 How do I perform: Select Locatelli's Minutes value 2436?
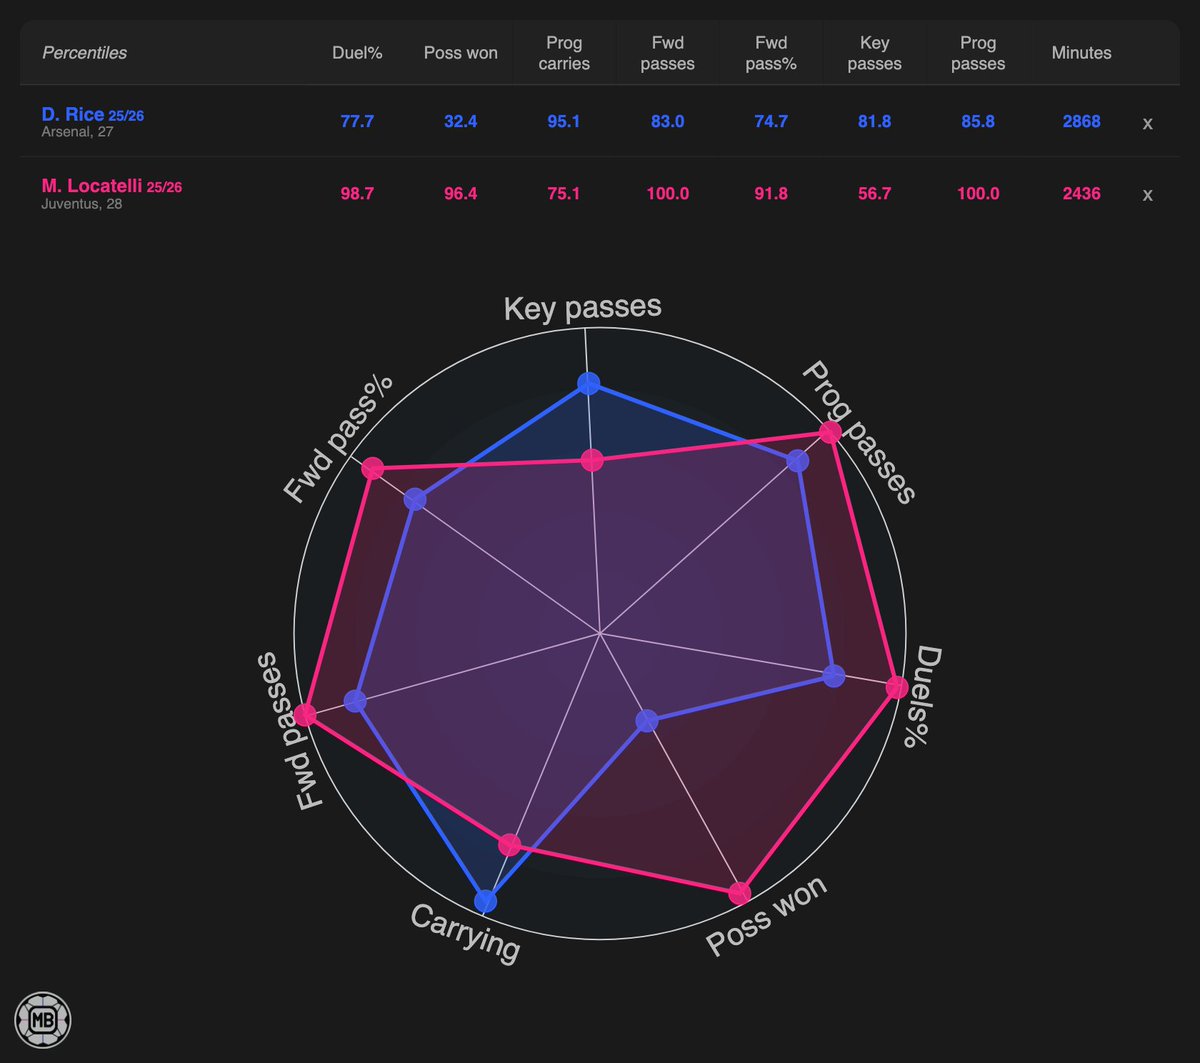1081,194
